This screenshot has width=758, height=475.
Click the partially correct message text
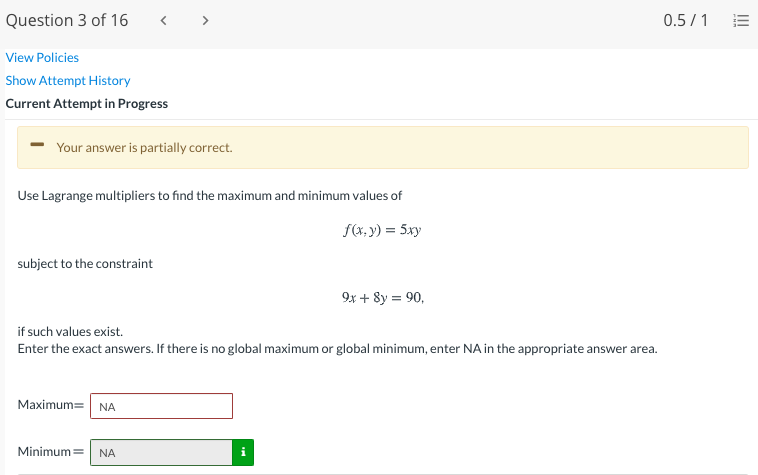point(144,147)
